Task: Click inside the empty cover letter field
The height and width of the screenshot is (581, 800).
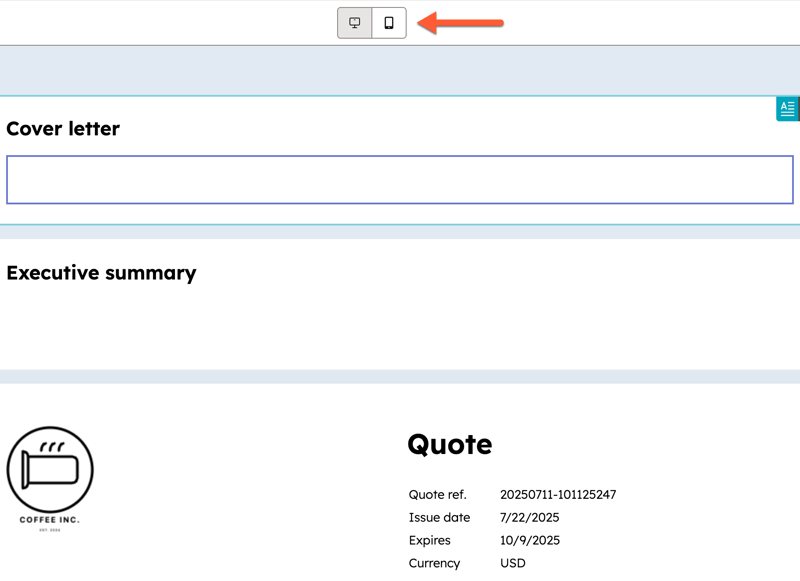Action: (x=400, y=180)
